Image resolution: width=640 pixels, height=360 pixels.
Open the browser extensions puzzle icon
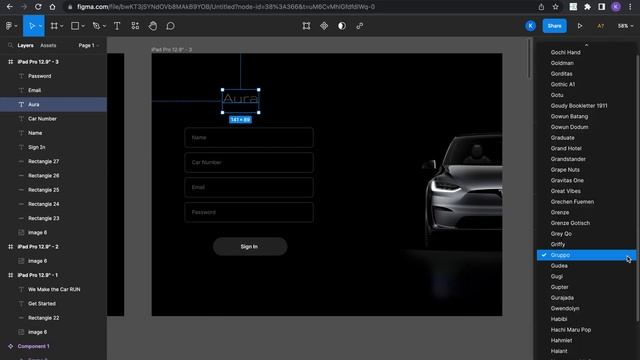coord(587,7)
